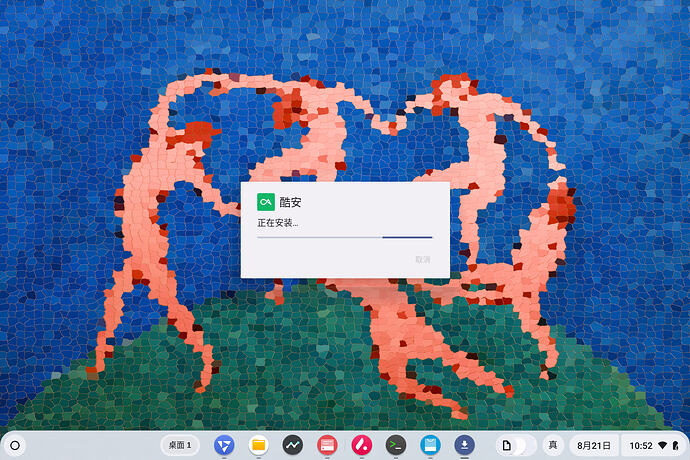Image resolution: width=690 pixels, height=460 pixels.
Task: Open the blue triangle app in shelf
Action: 224,445
